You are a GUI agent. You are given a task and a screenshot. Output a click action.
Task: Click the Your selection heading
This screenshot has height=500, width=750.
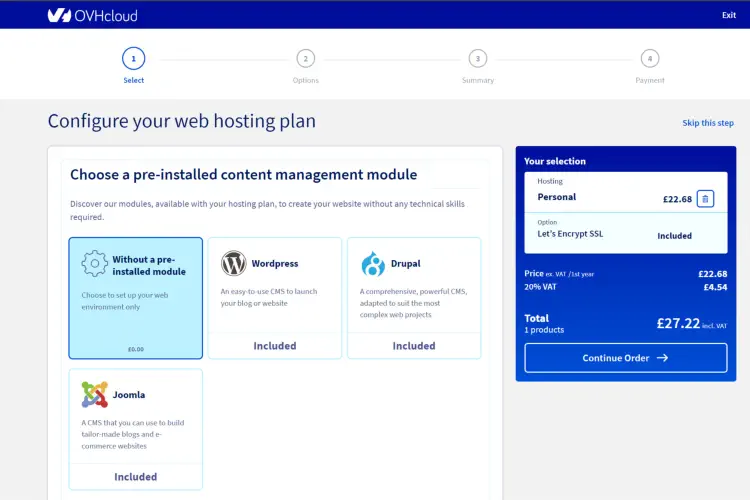click(555, 161)
